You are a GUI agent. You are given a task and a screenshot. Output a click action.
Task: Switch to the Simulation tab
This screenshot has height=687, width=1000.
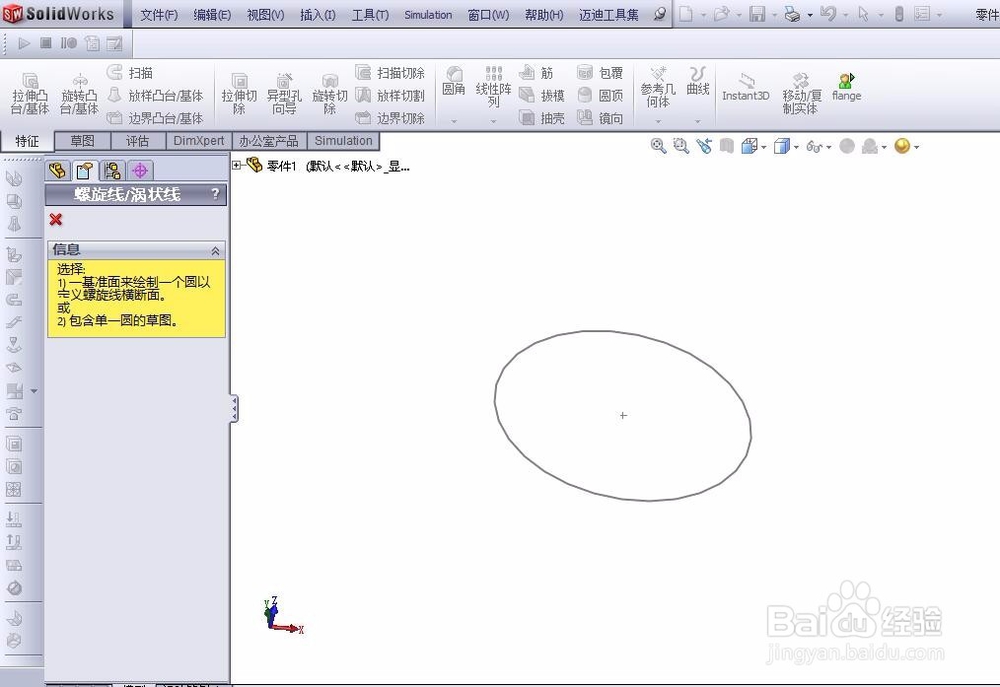click(x=343, y=140)
